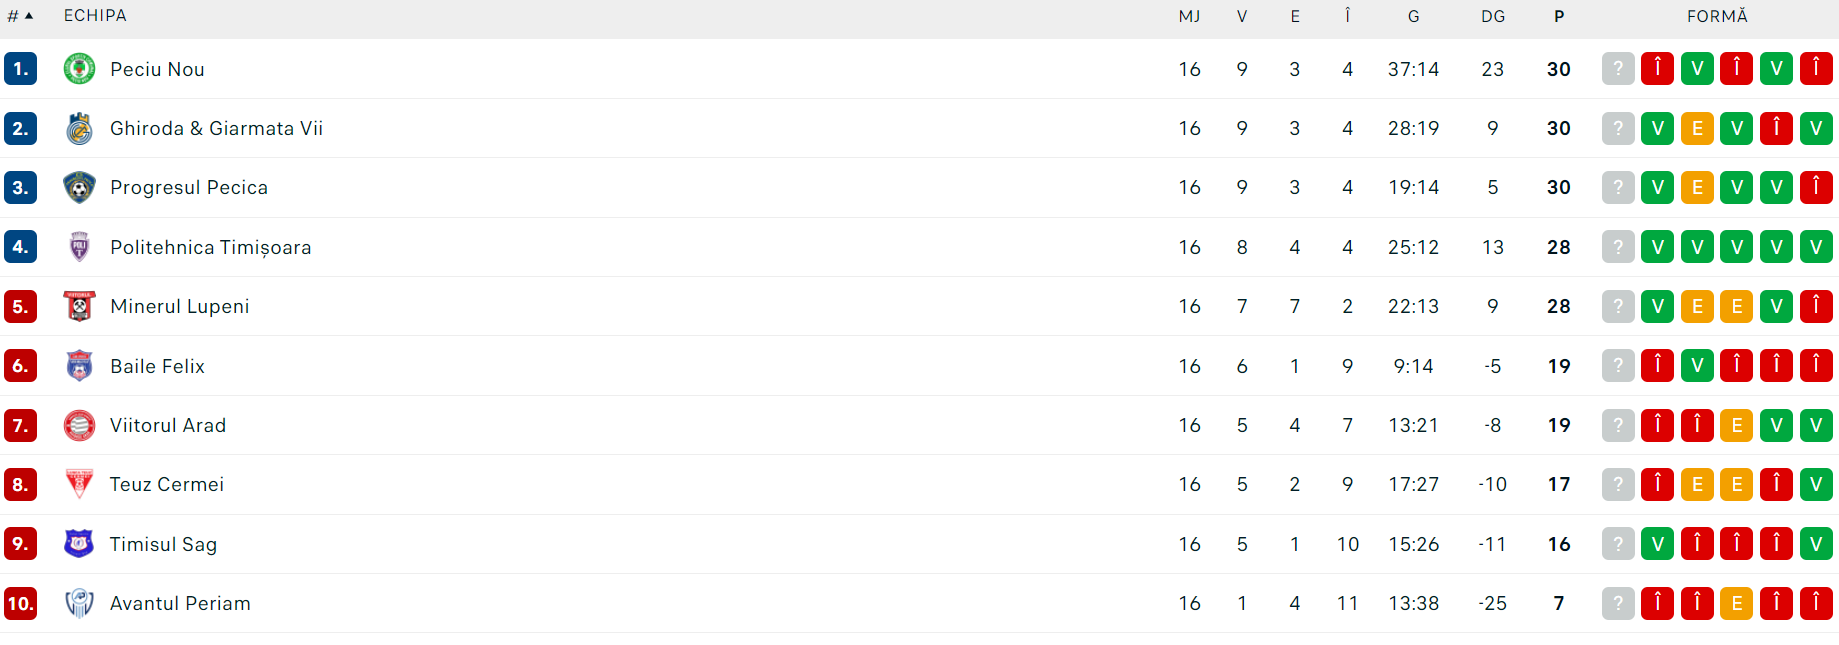The width and height of the screenshot is (1839, 645).
Task: Click the Avantul Periam club crest
Action: click(x=79, y=603)
